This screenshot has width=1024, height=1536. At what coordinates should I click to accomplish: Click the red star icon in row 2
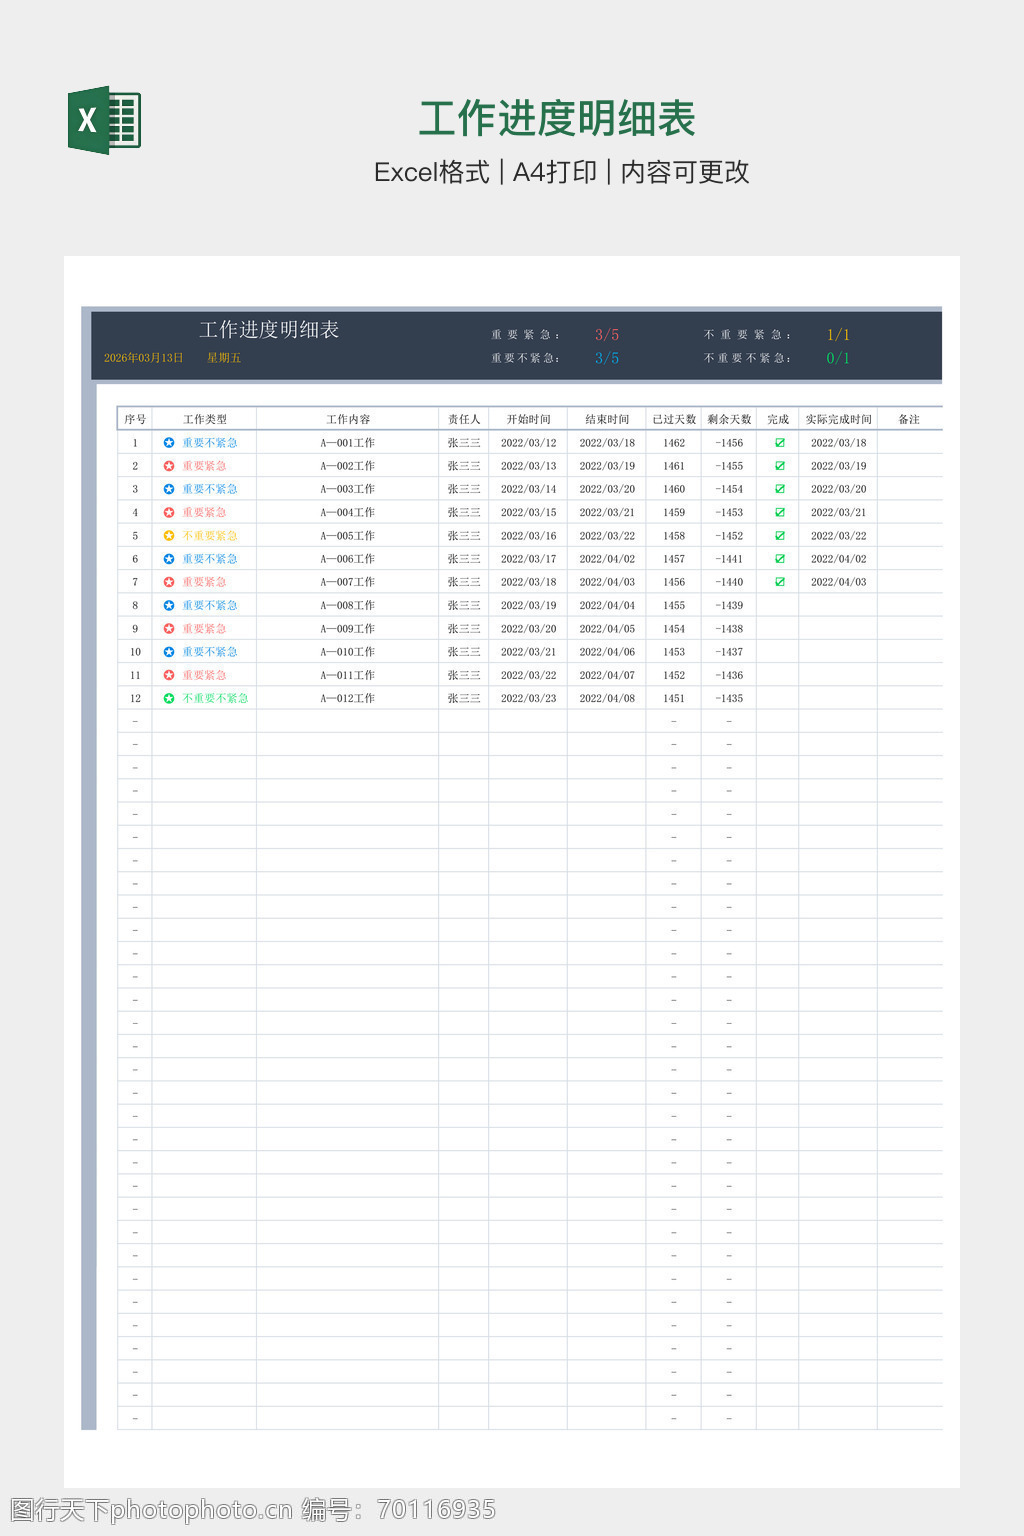click(169, 466)
